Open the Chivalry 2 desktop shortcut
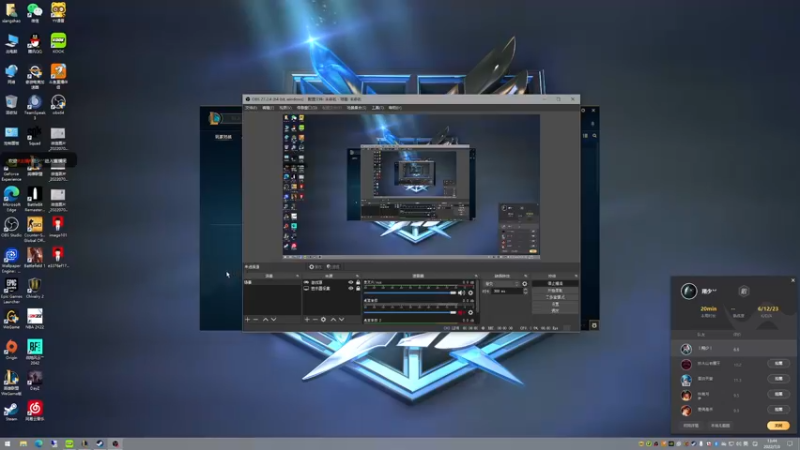The width and height of the screenshot is (800, 450). tap(35, 288)
